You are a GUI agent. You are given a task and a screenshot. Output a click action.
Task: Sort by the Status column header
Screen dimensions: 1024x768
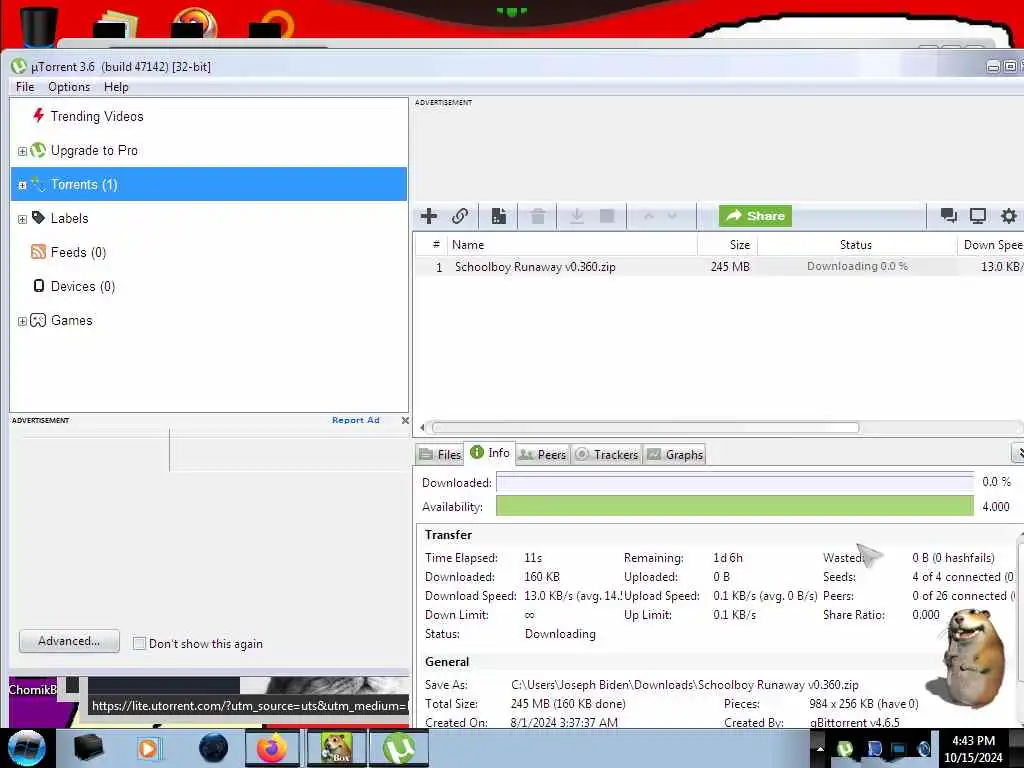click(x=856, y=245)
